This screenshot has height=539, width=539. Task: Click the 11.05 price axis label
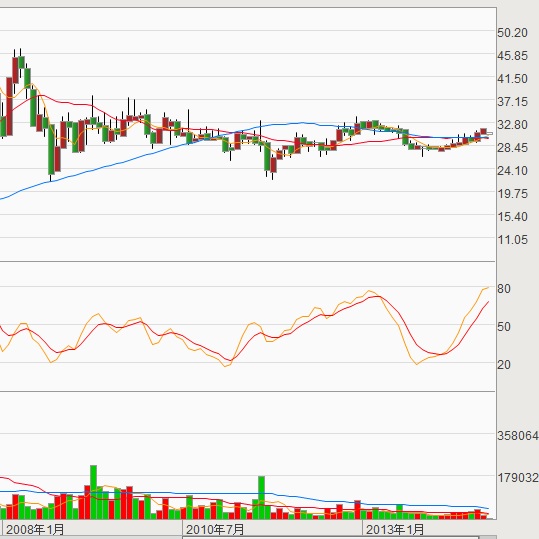click(512, 240)
